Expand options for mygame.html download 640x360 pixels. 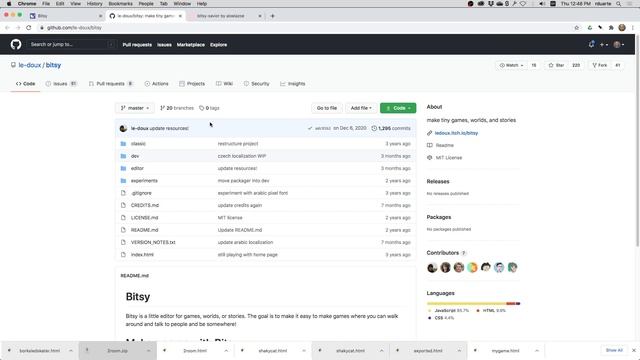tap(537, 351)
